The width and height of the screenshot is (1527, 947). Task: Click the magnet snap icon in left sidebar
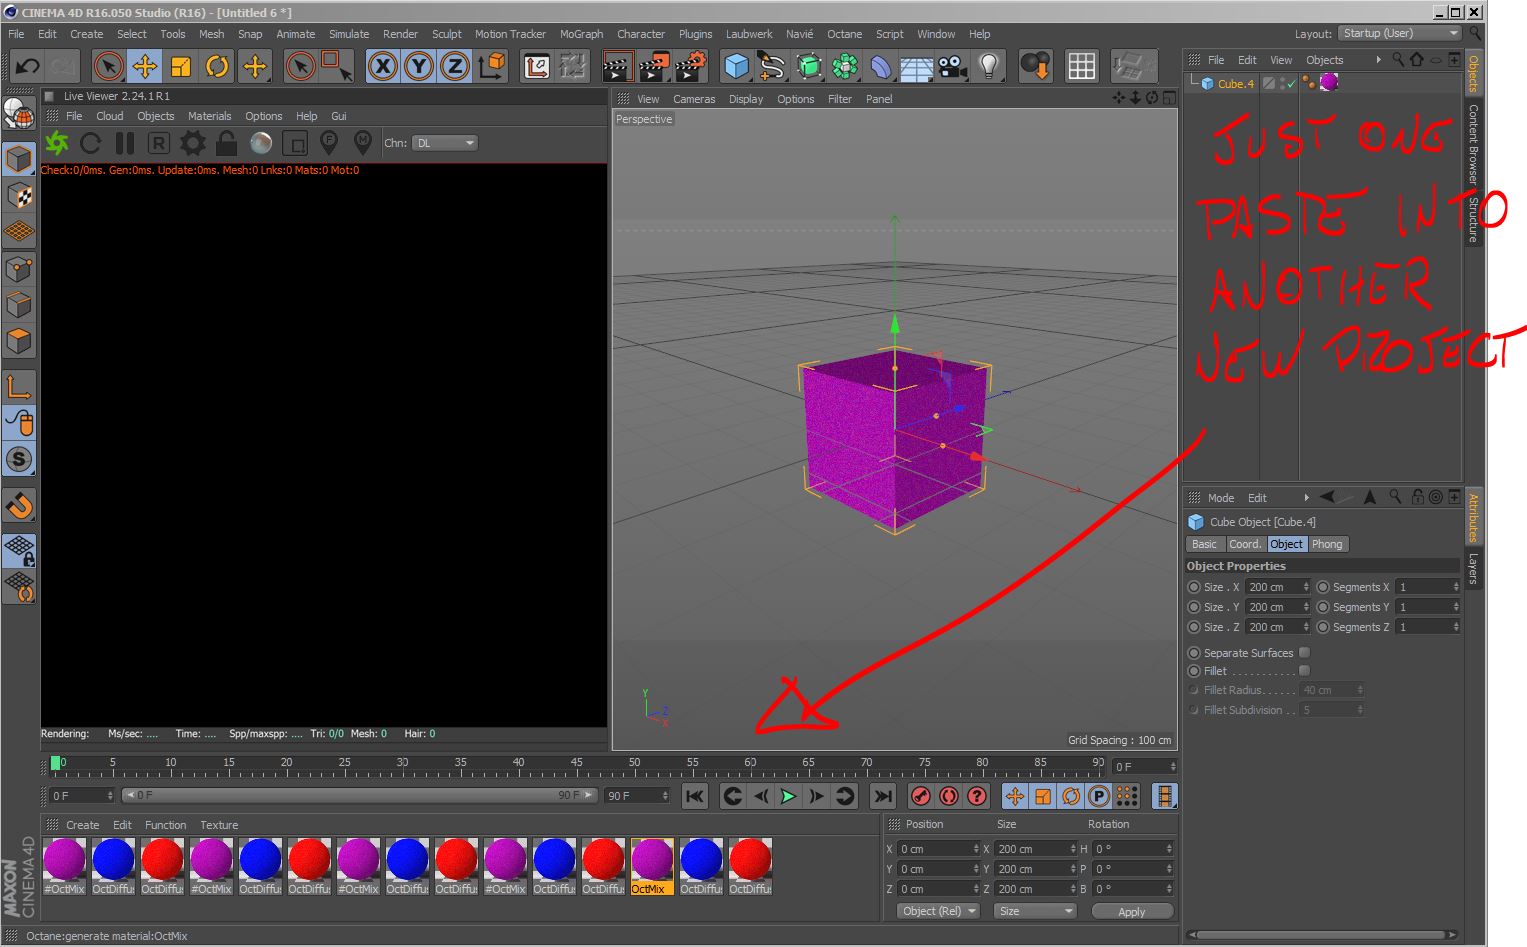19,506
